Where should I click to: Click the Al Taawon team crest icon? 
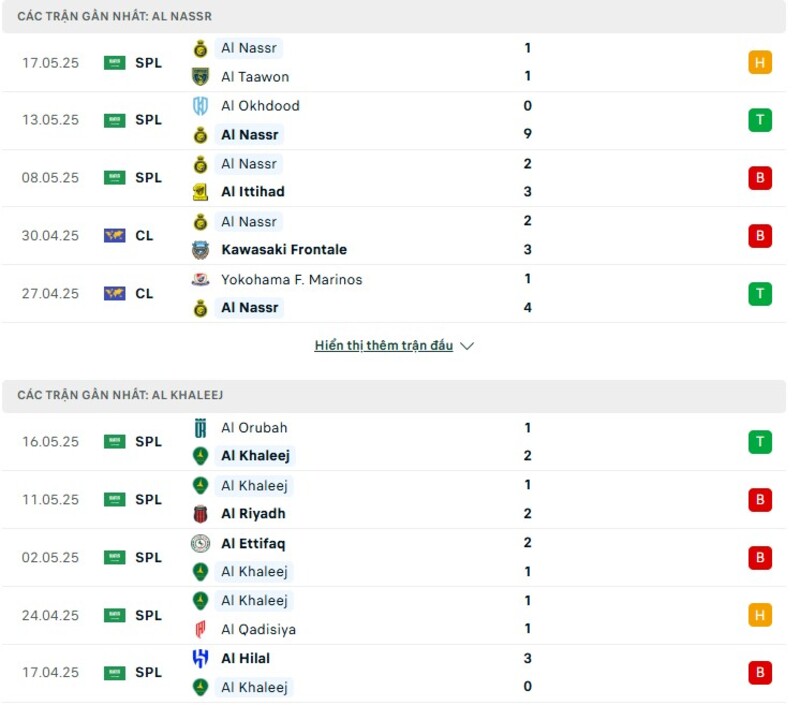click(200, 76)
